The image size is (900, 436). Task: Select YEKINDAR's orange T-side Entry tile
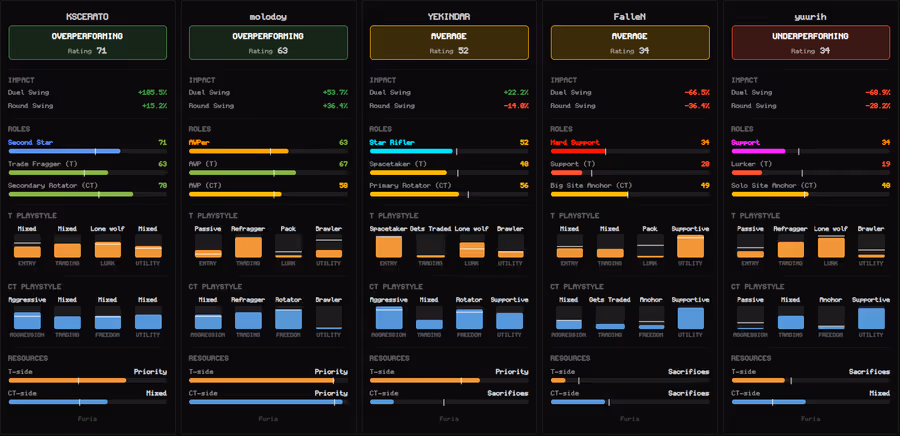pos(389,247)
